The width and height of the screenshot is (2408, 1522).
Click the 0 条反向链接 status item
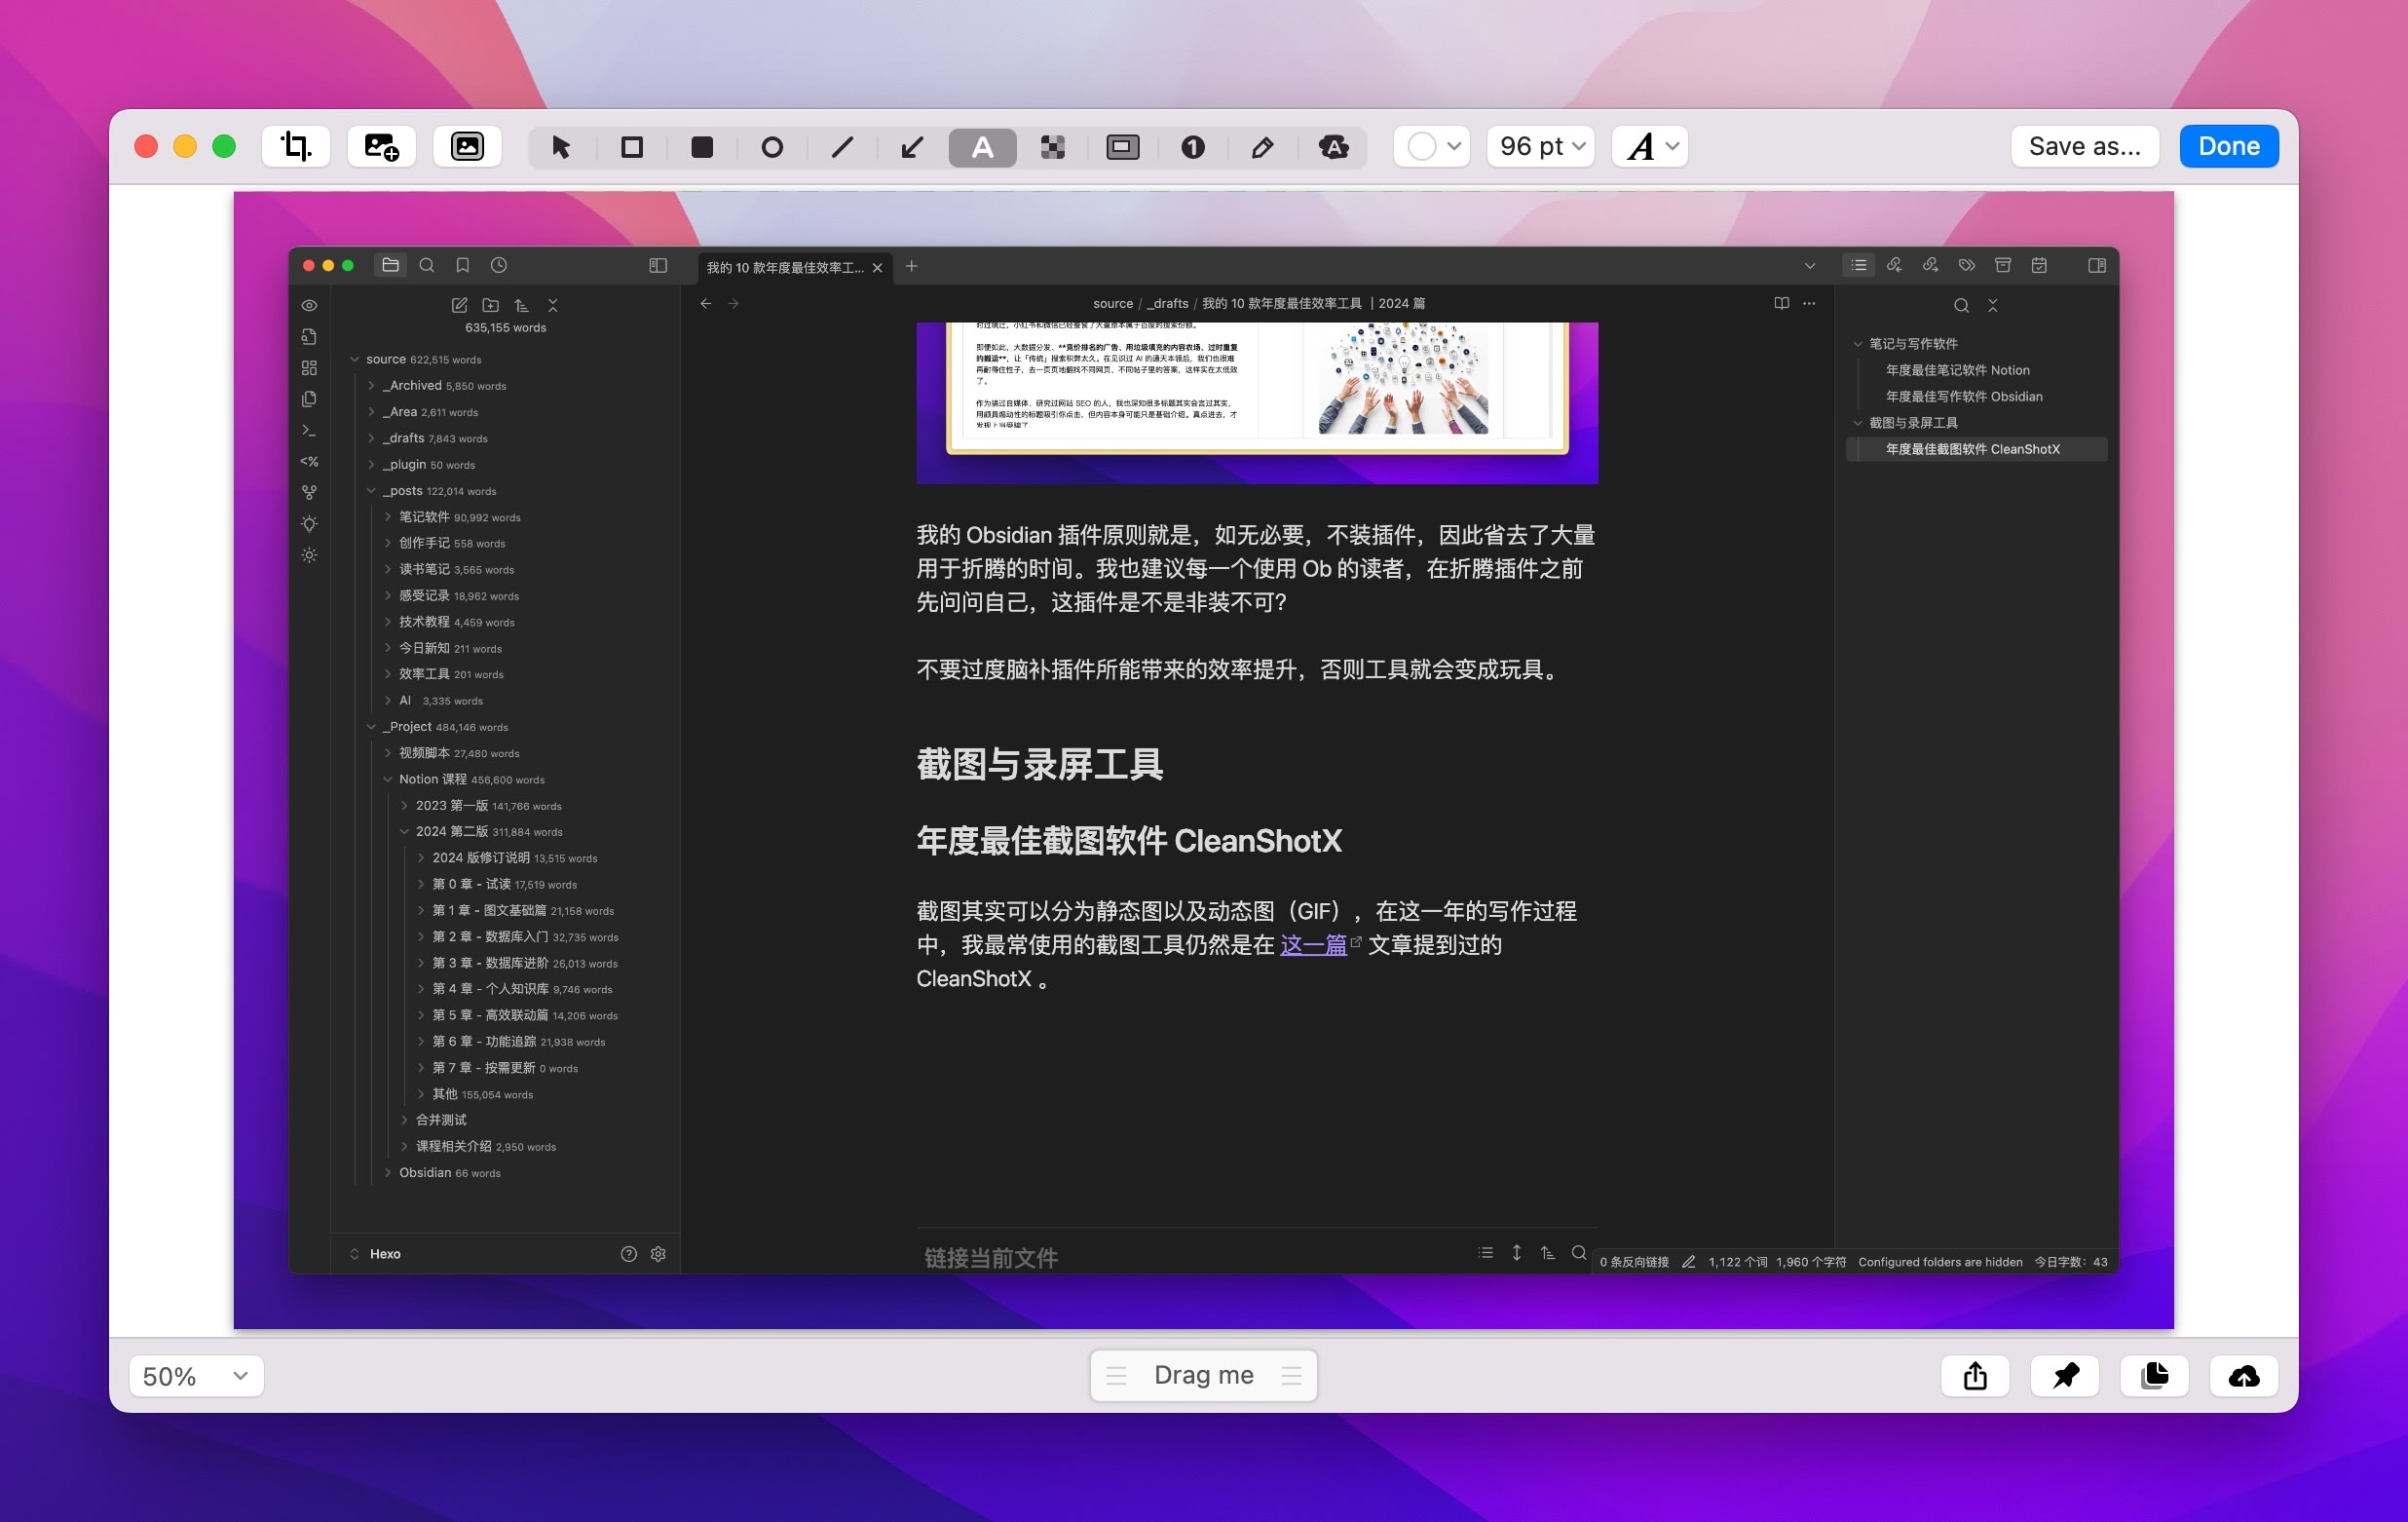pyautogui.click(x=1634, y=1262)
